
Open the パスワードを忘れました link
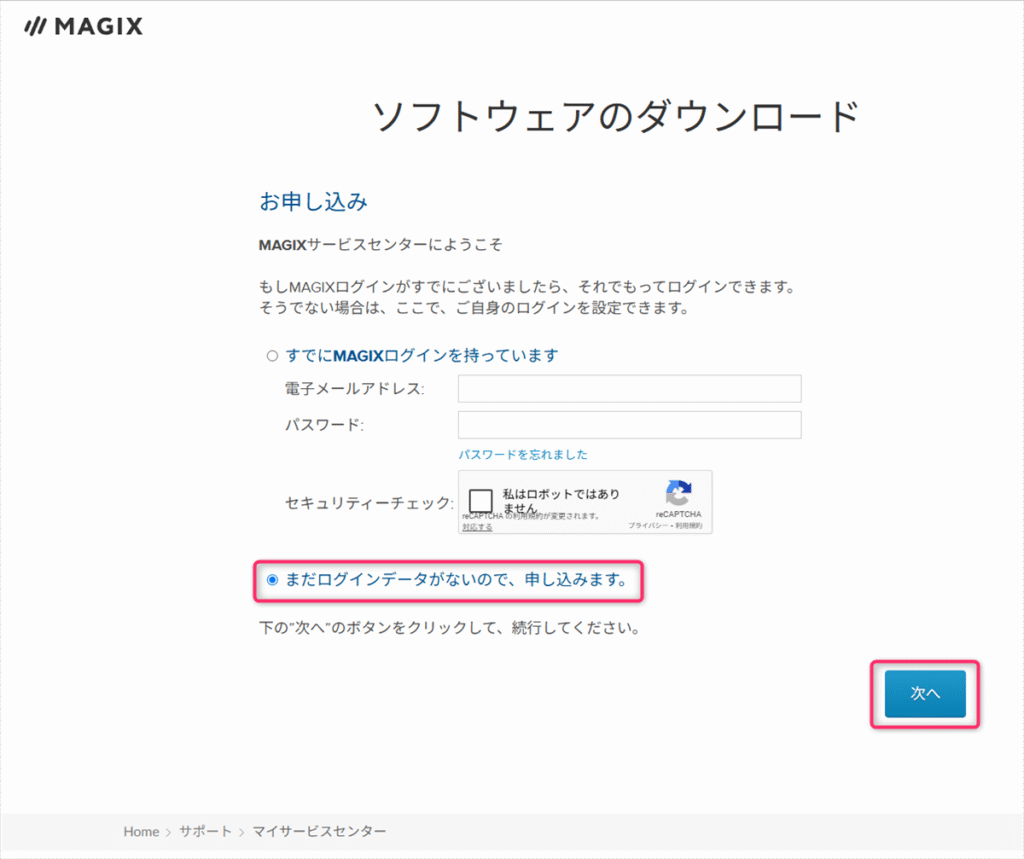point(522,454)
